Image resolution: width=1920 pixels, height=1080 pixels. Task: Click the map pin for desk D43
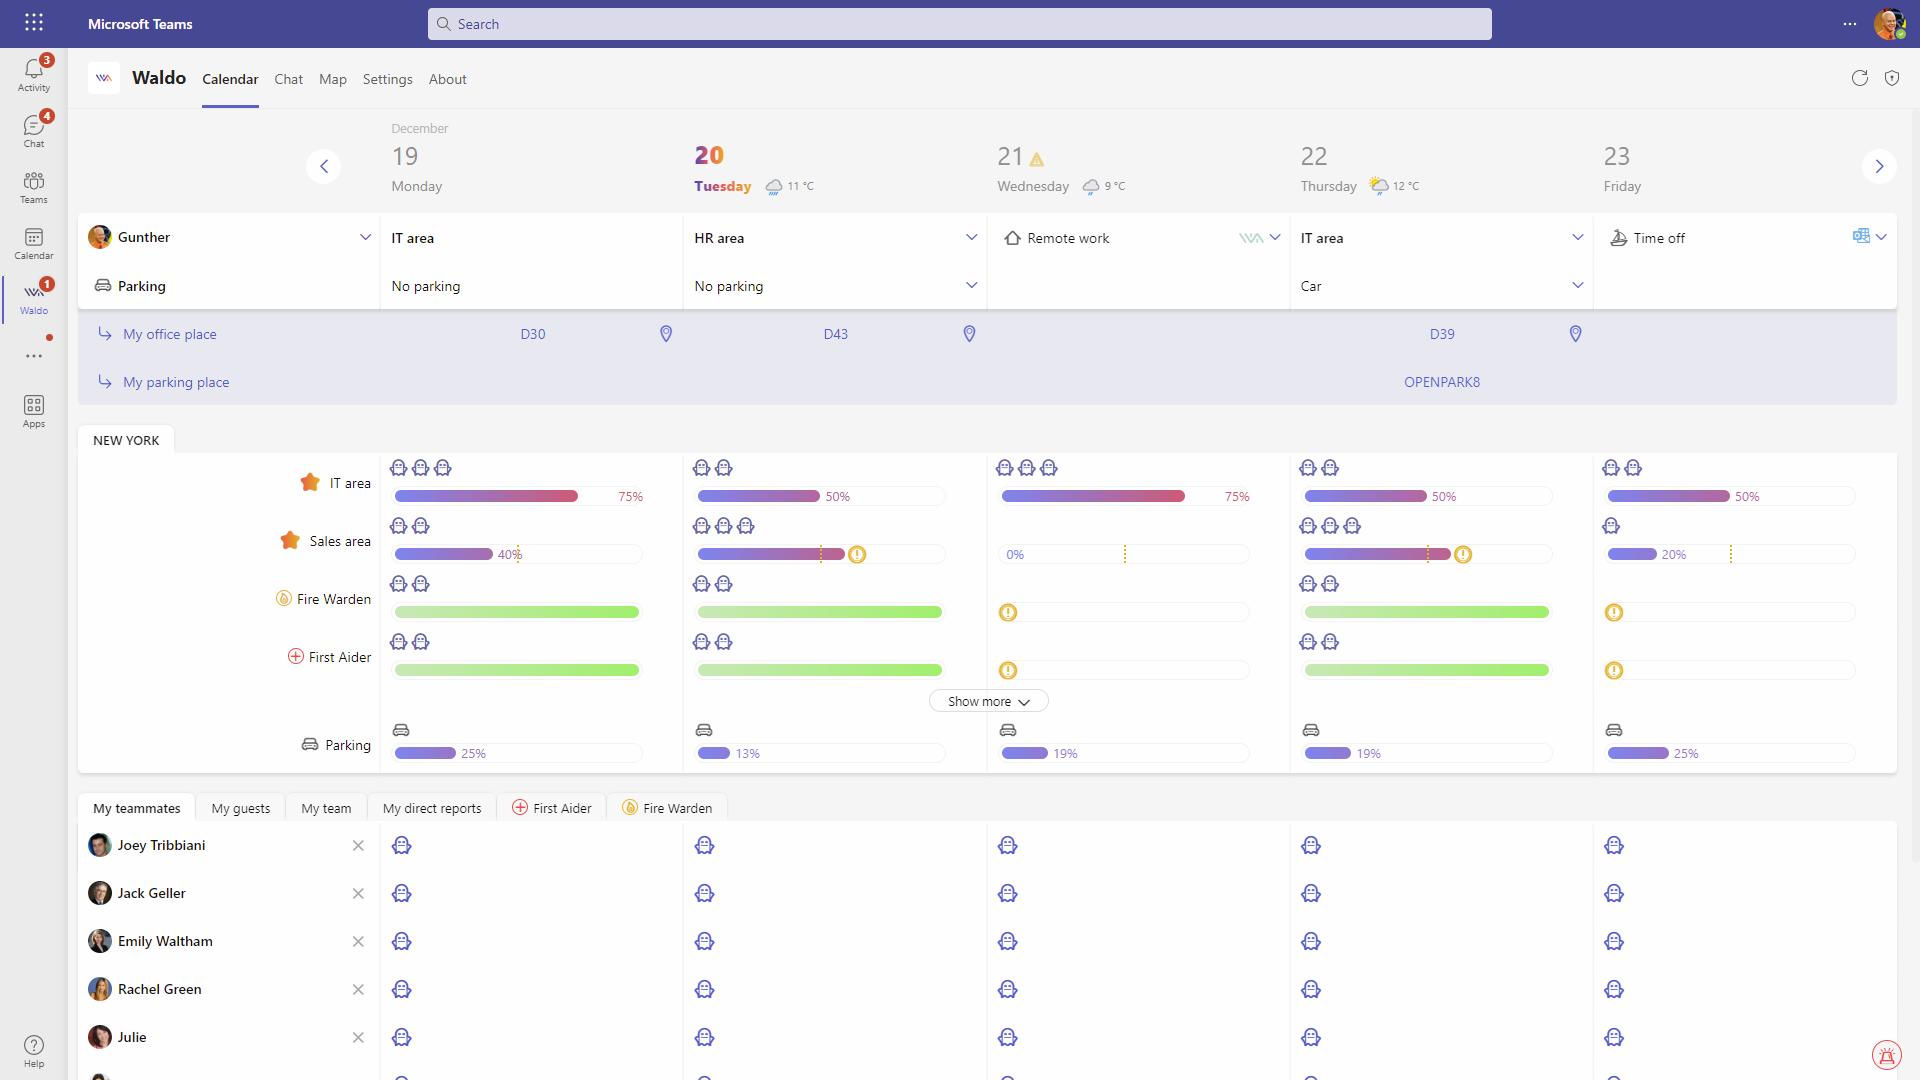point(969,334)
